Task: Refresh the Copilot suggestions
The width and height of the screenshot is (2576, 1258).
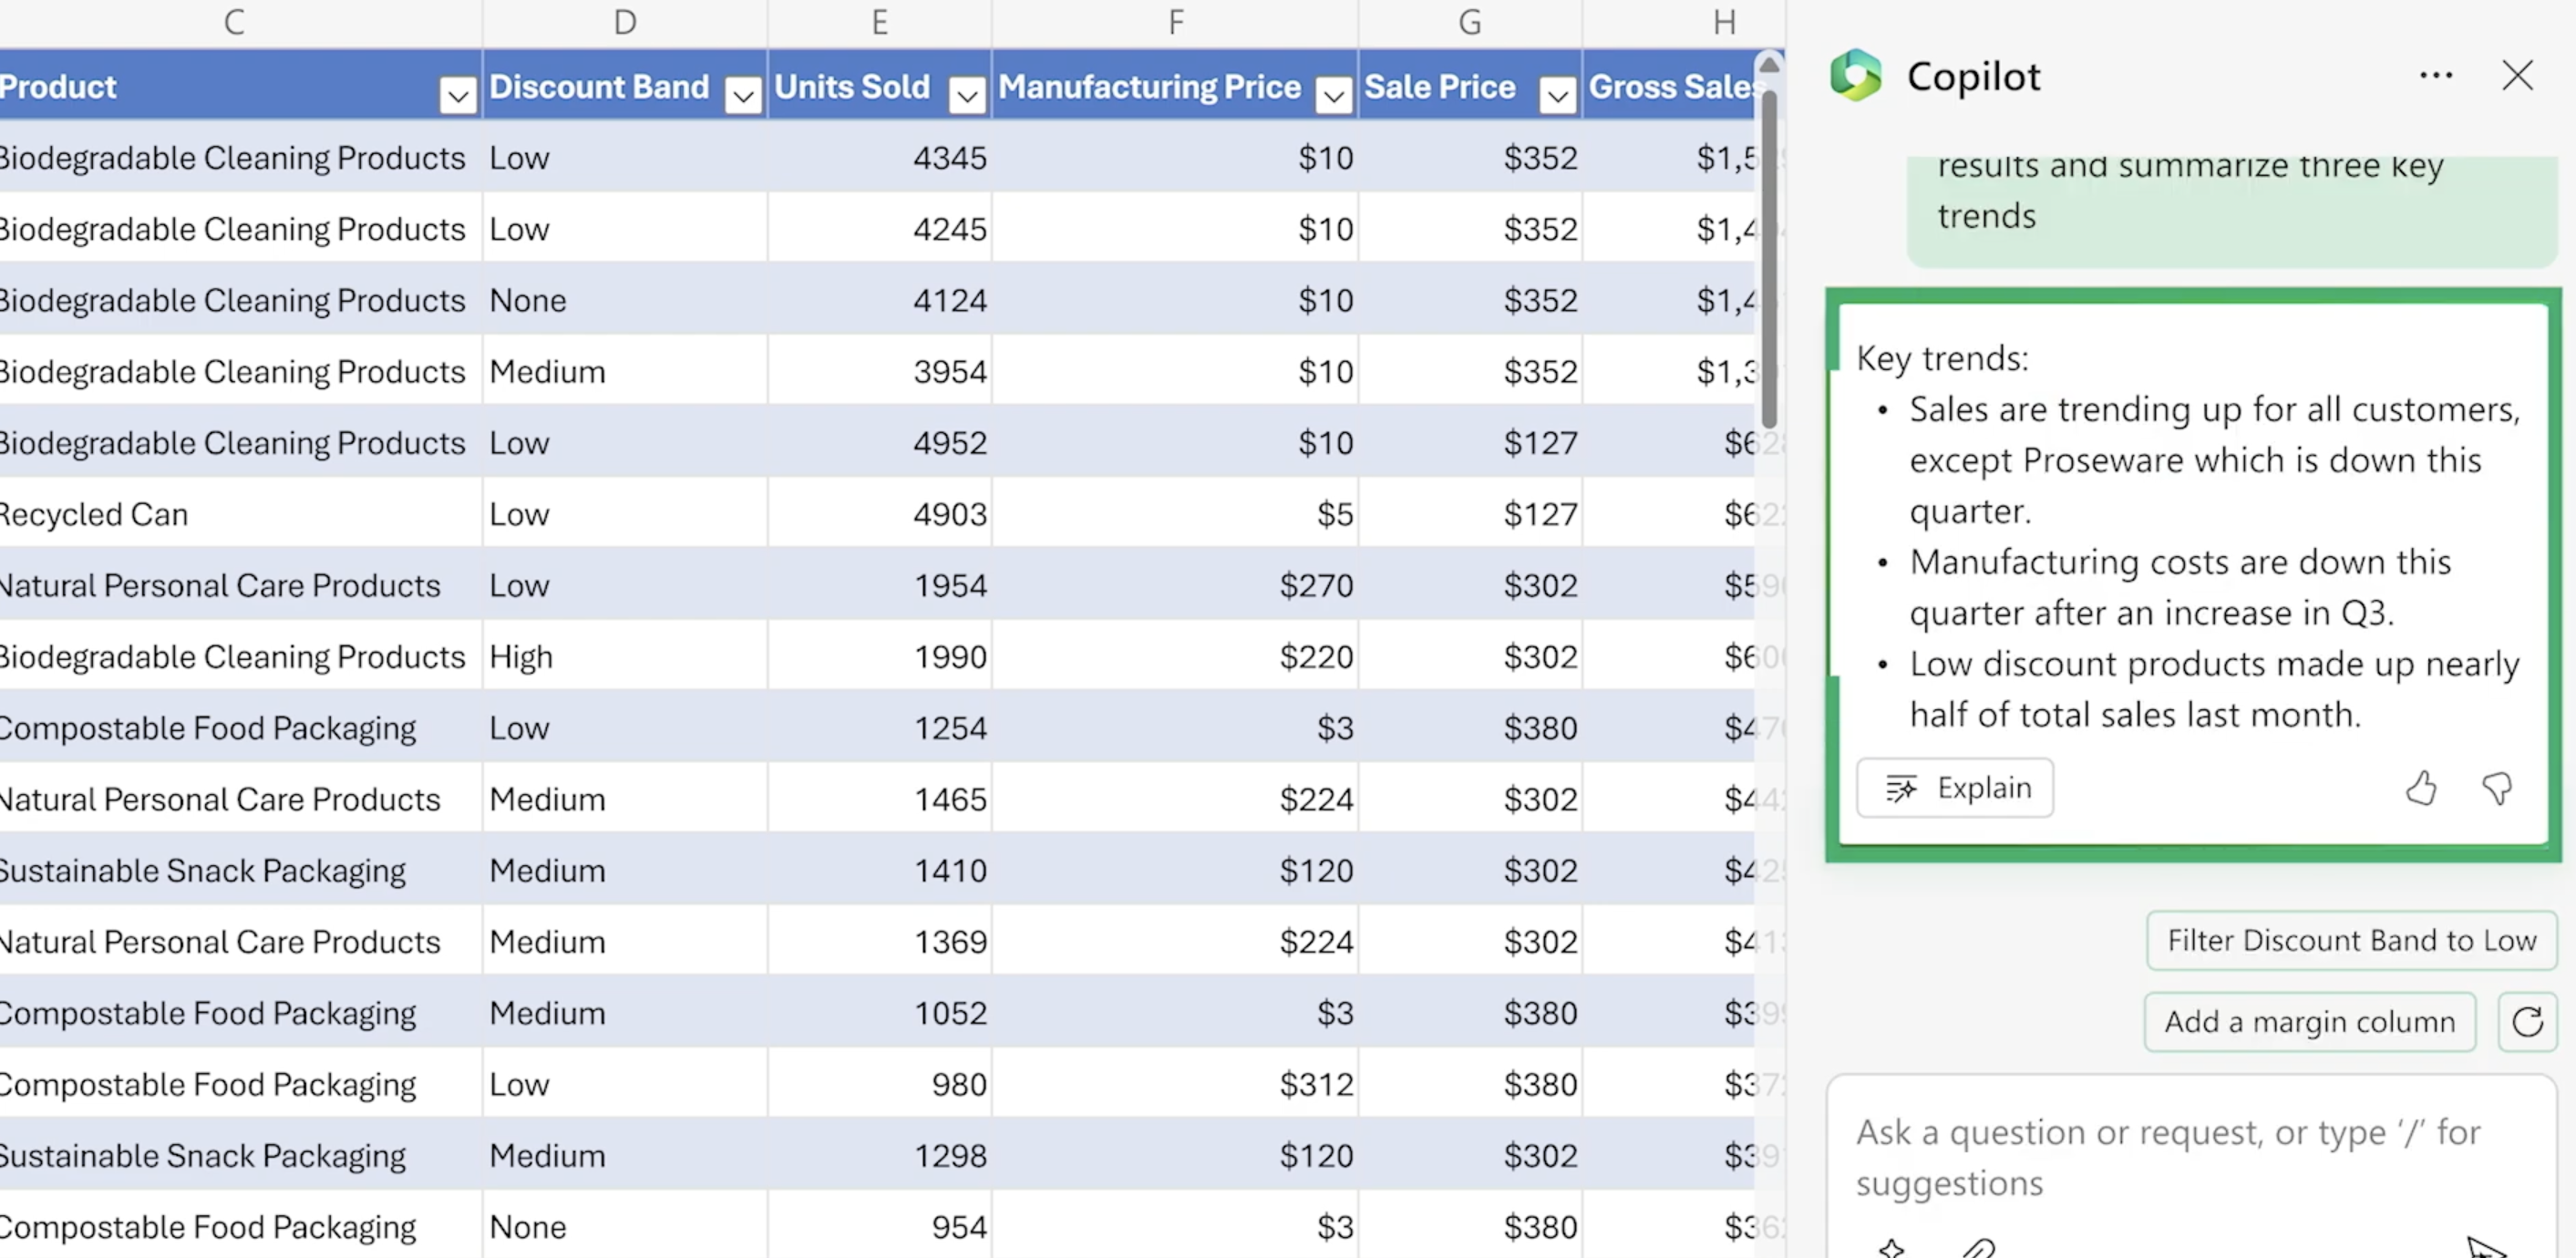Action: point(2527,1021)
